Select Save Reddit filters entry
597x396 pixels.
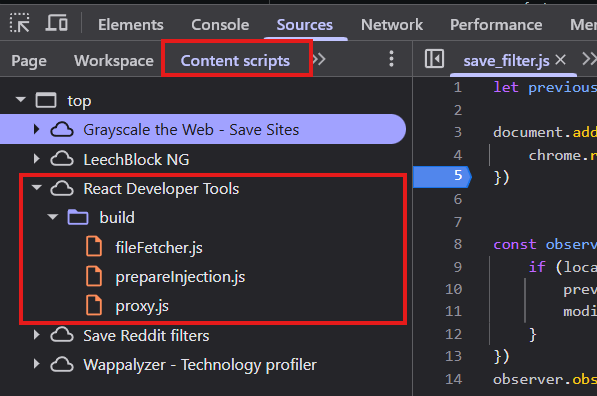pos(147,336)
